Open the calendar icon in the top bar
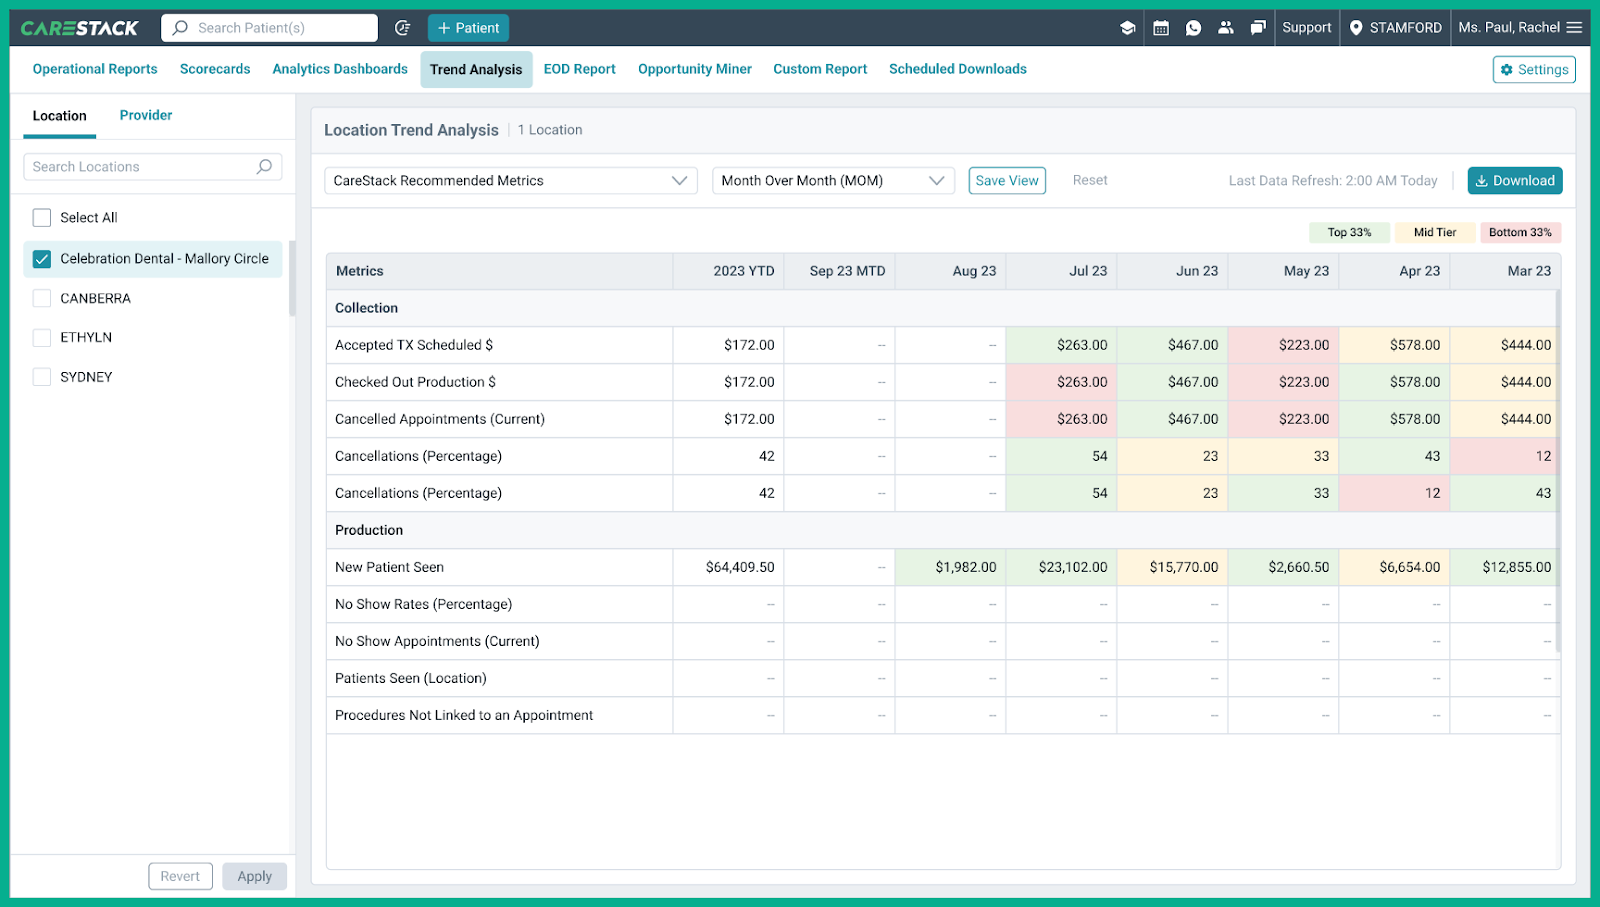This screenshot has height=907, width=1600. click(1161, 27)
